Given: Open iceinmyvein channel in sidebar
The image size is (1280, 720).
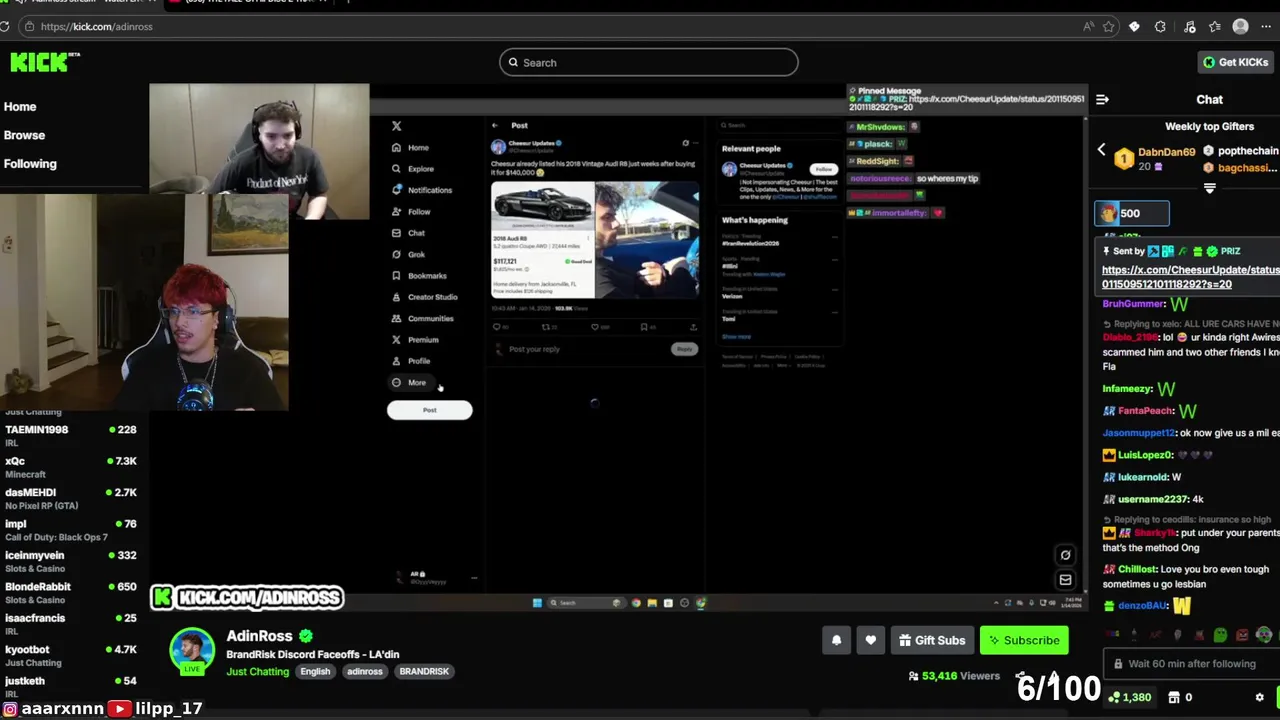Looking at the screenshot, I should tap(70, 561).
